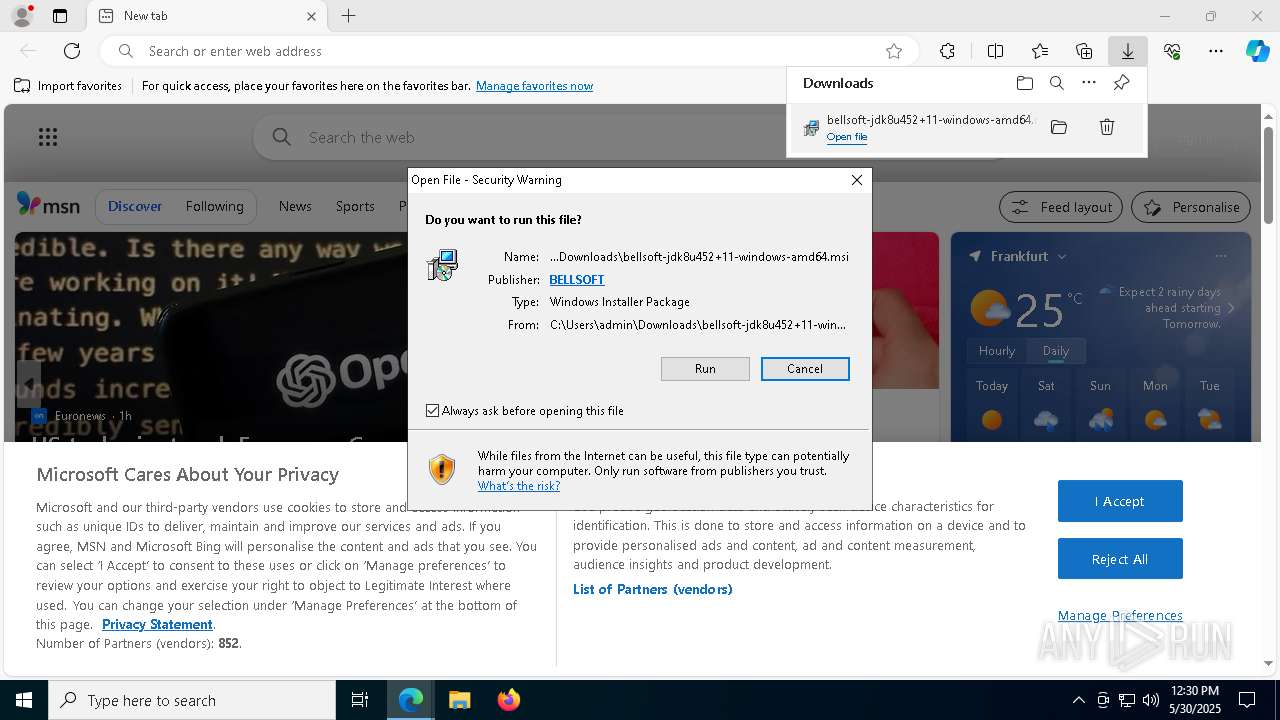
Task: Advance the rainy days weather alert arrow
Action: coord(1231,308)
